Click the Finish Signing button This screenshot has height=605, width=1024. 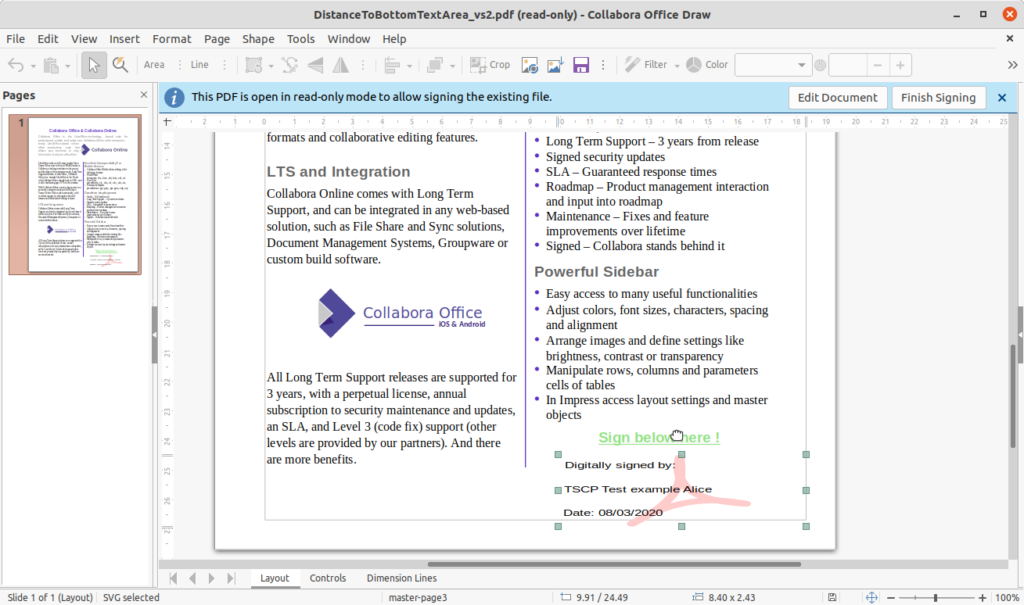coord(937,97)
